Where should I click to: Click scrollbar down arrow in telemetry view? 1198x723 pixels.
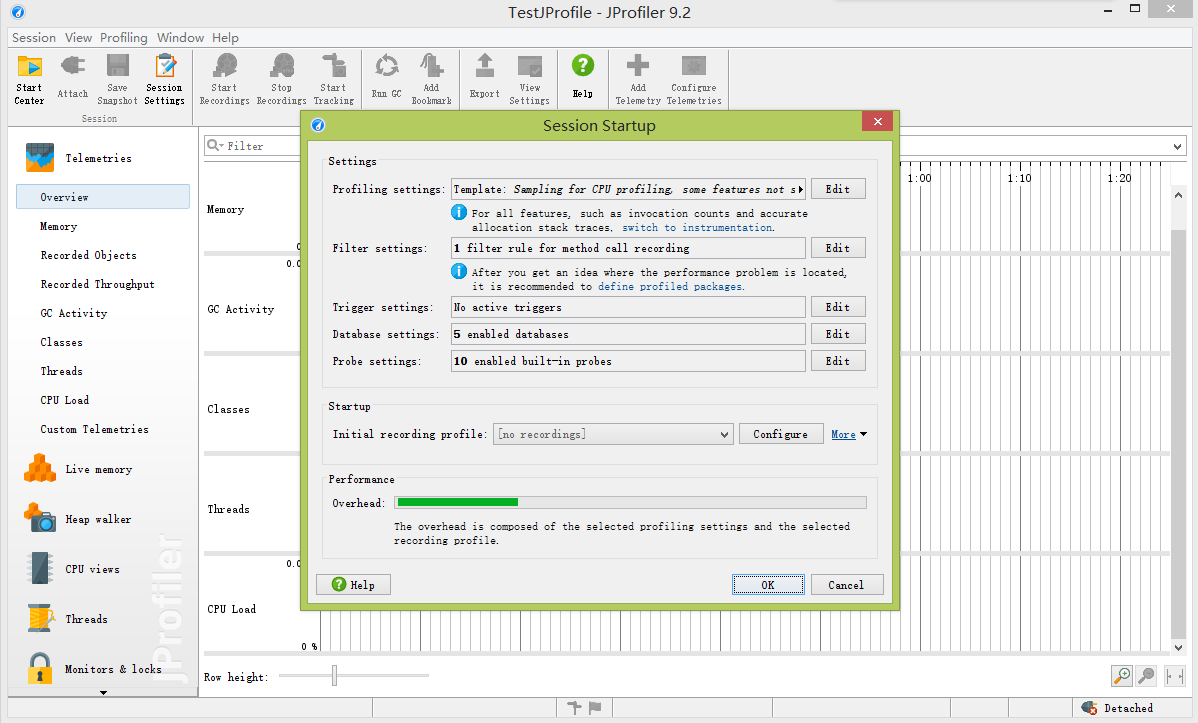point(1178,647)
